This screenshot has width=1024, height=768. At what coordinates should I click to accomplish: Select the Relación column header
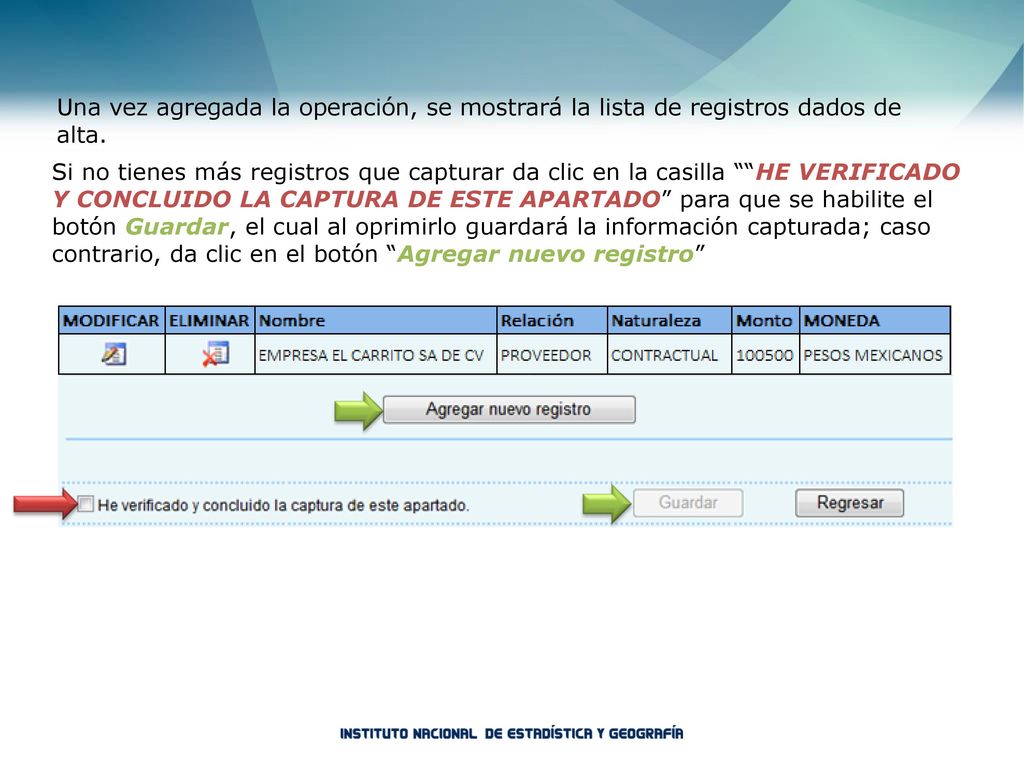click(x=552, y=321)
